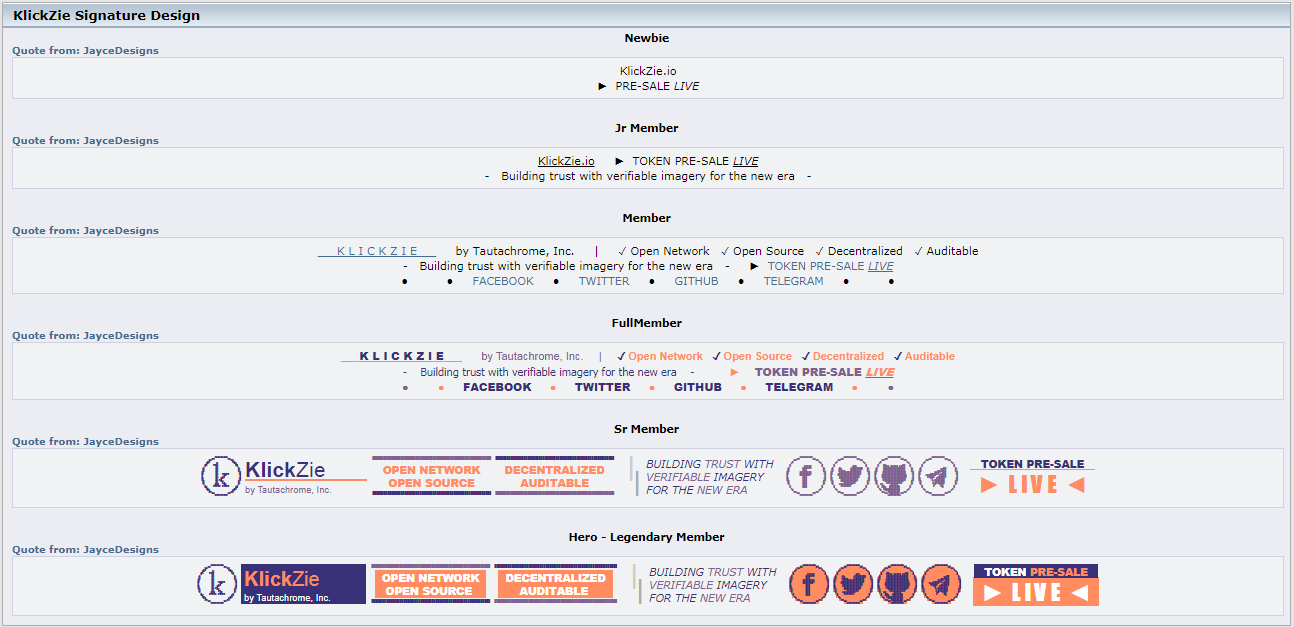Click the round K logo in Sr Member signature
This screenshot has width=1294, height=627.
coord(221,476)
